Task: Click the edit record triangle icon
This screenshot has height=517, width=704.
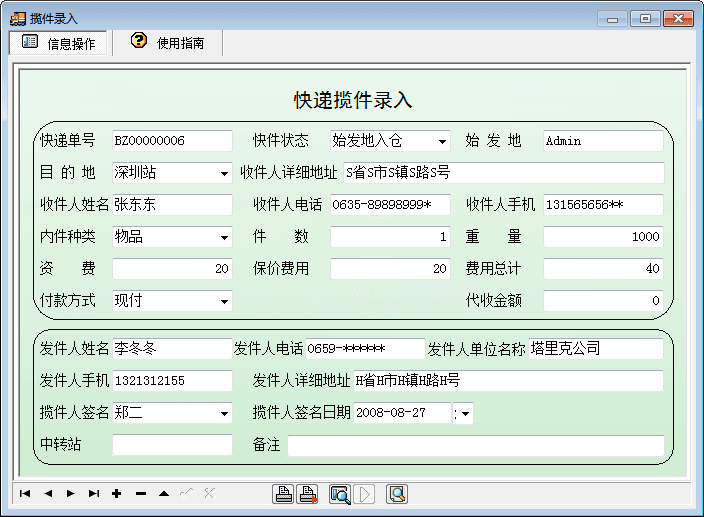Action: (163, 493)
